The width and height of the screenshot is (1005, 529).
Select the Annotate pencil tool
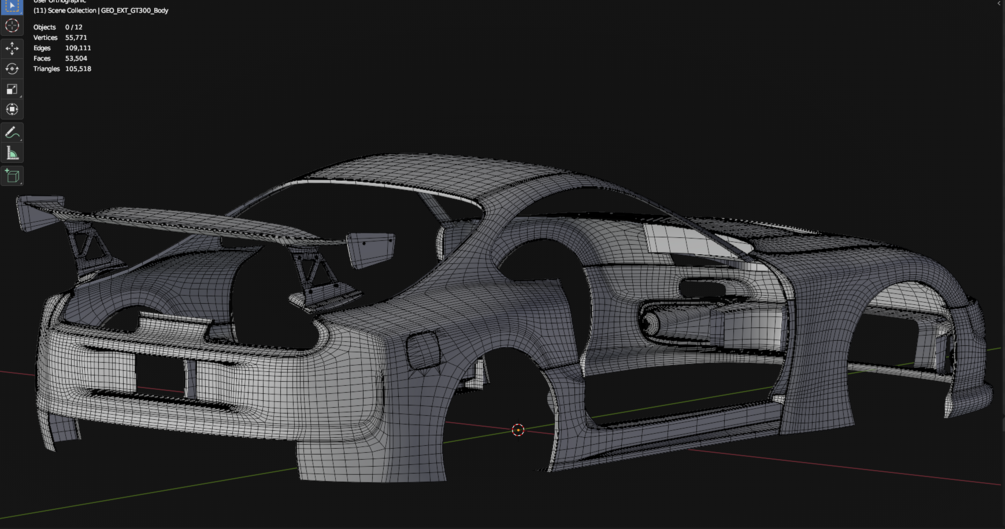[12, 133]
